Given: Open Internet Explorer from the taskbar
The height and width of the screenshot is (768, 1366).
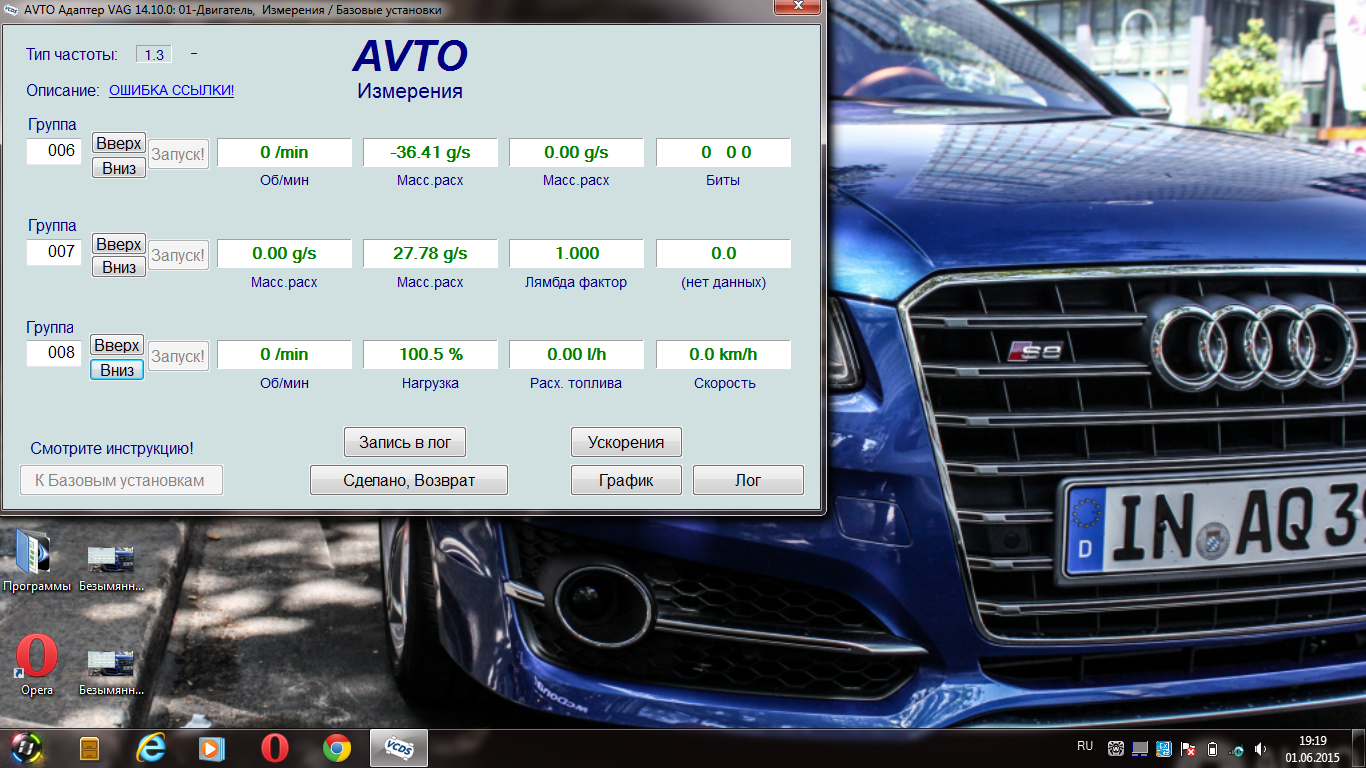Looking at the screenshot, I should tap(151, 748).
